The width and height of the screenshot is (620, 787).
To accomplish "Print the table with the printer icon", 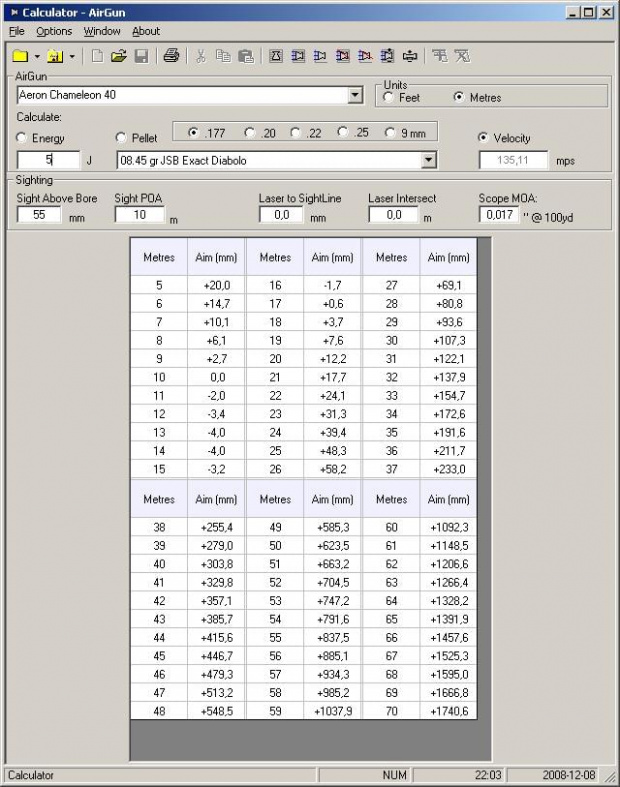I will click(171, 56).
